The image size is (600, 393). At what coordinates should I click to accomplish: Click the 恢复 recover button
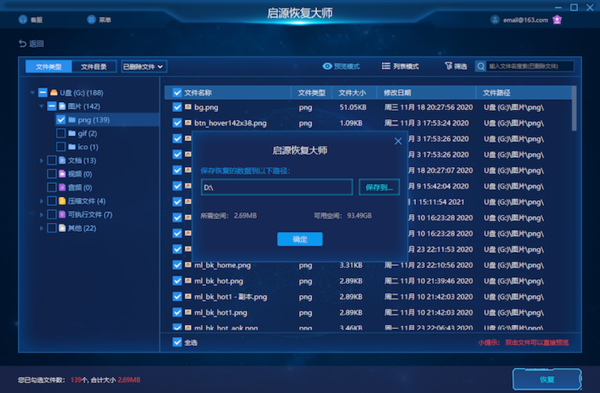[x=547, y=379]
